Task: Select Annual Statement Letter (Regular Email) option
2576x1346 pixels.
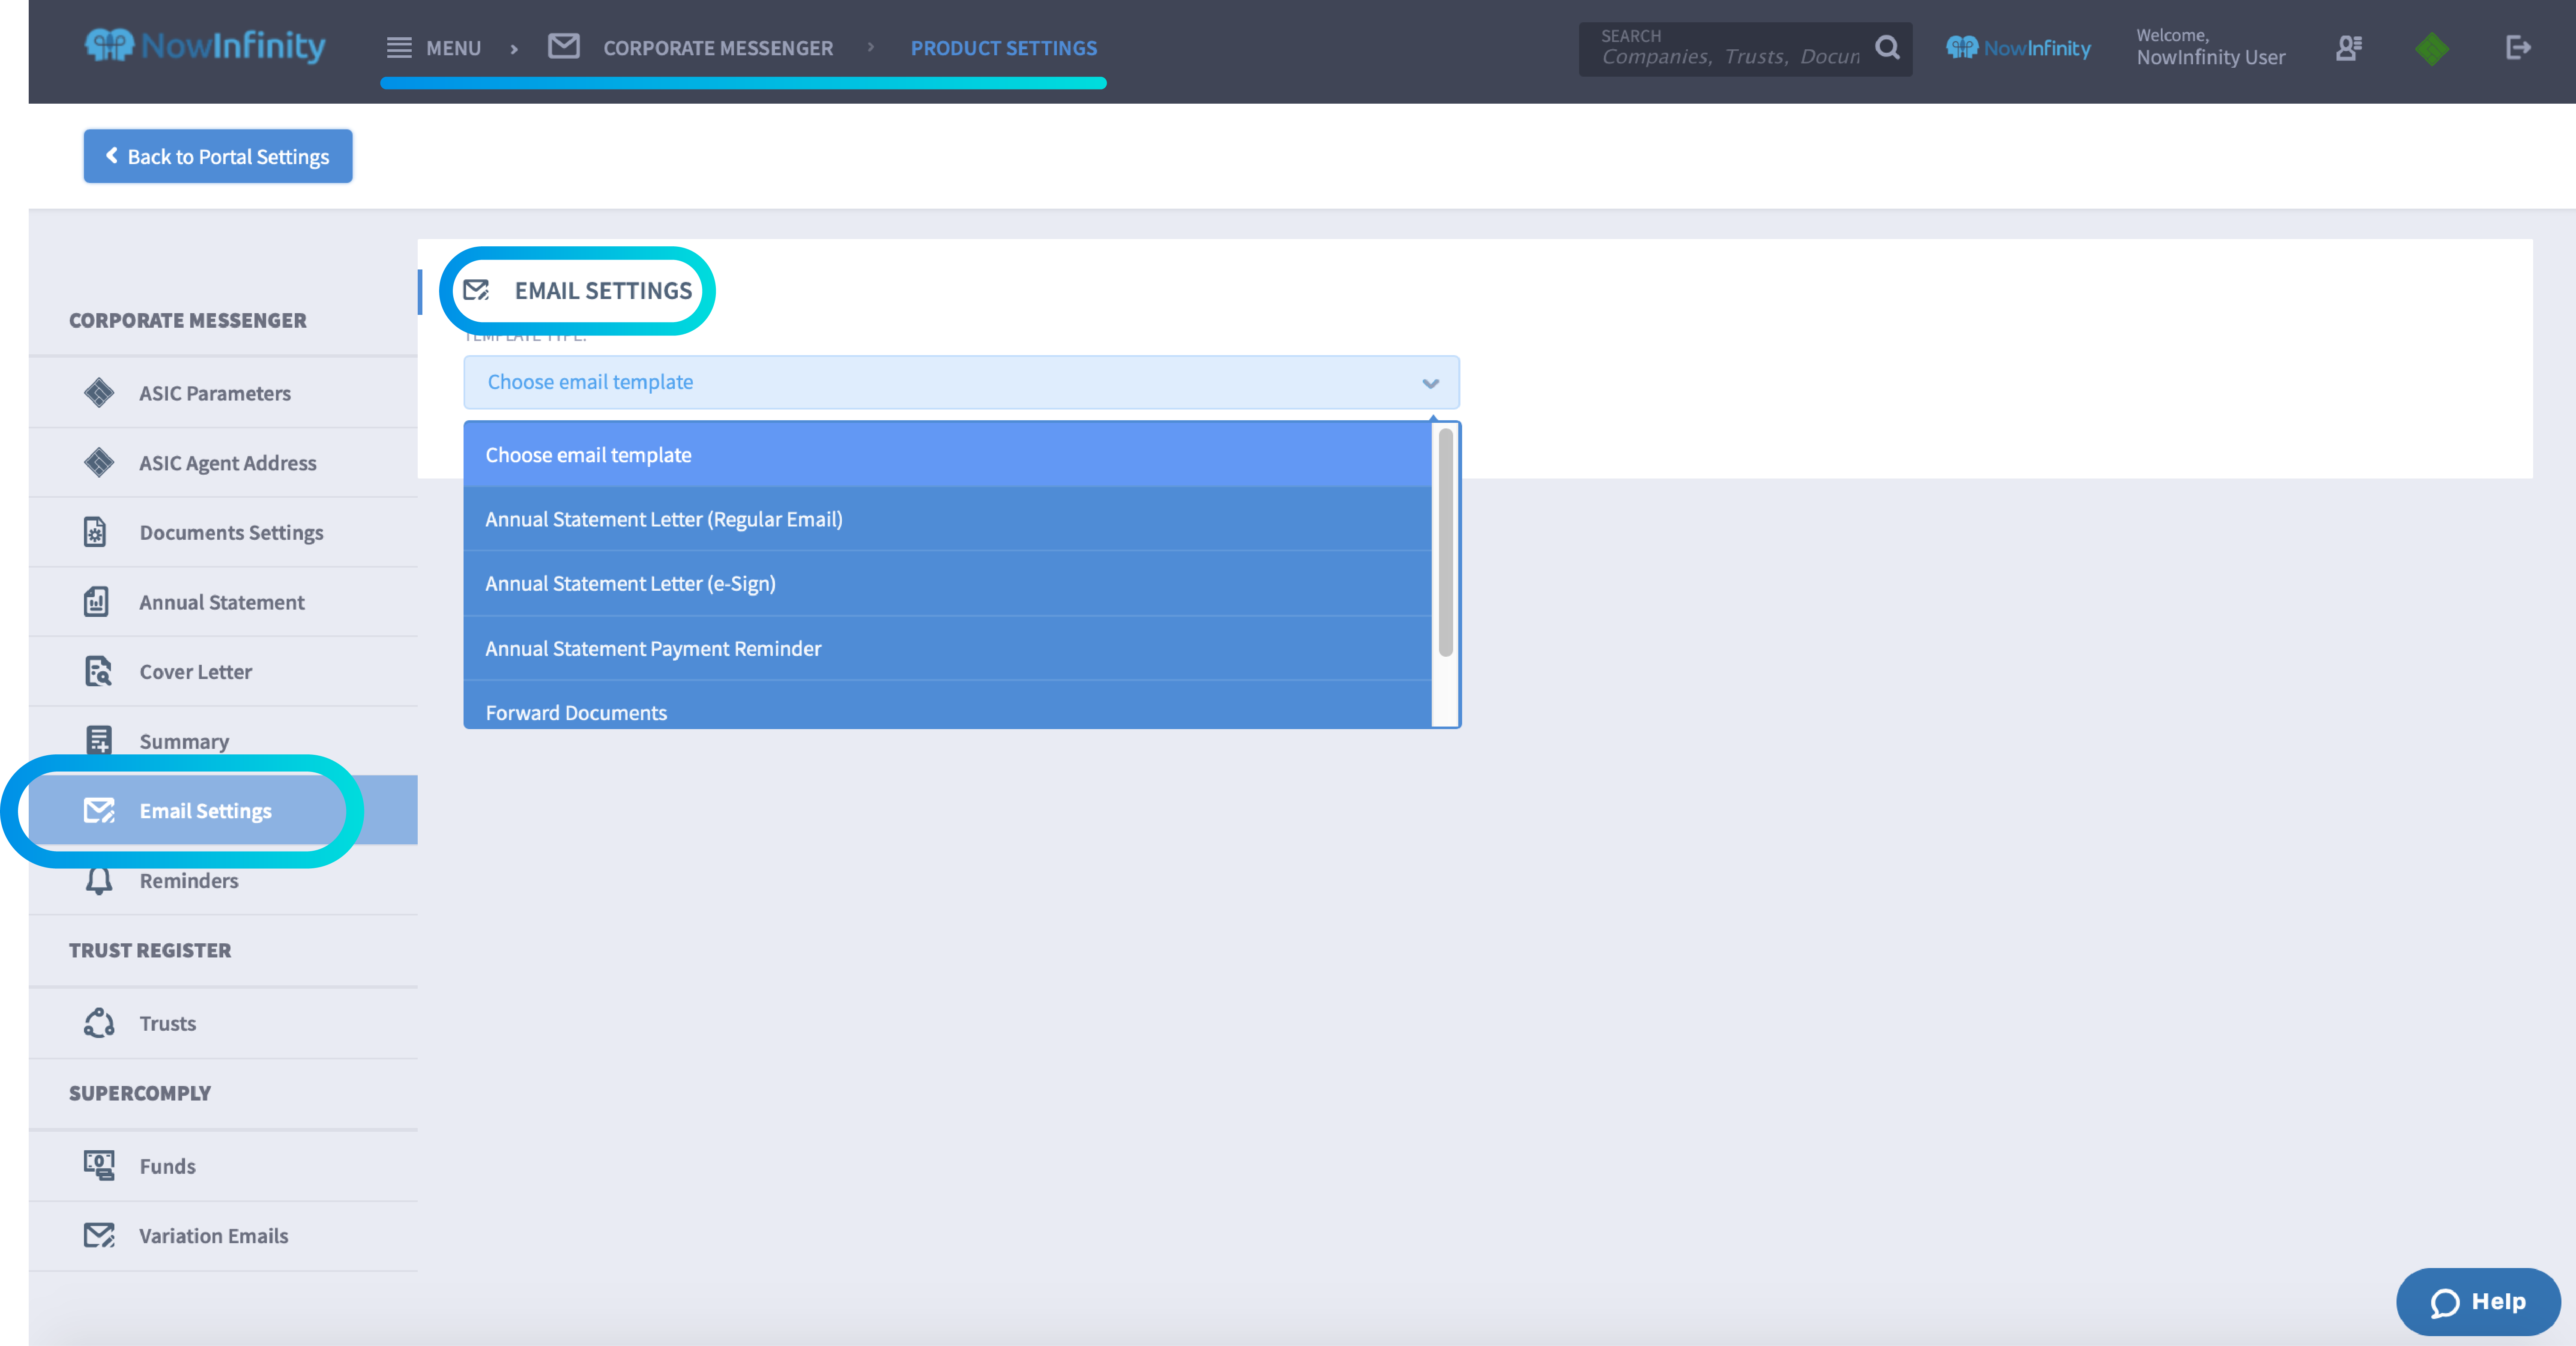Action: [664, 519]
